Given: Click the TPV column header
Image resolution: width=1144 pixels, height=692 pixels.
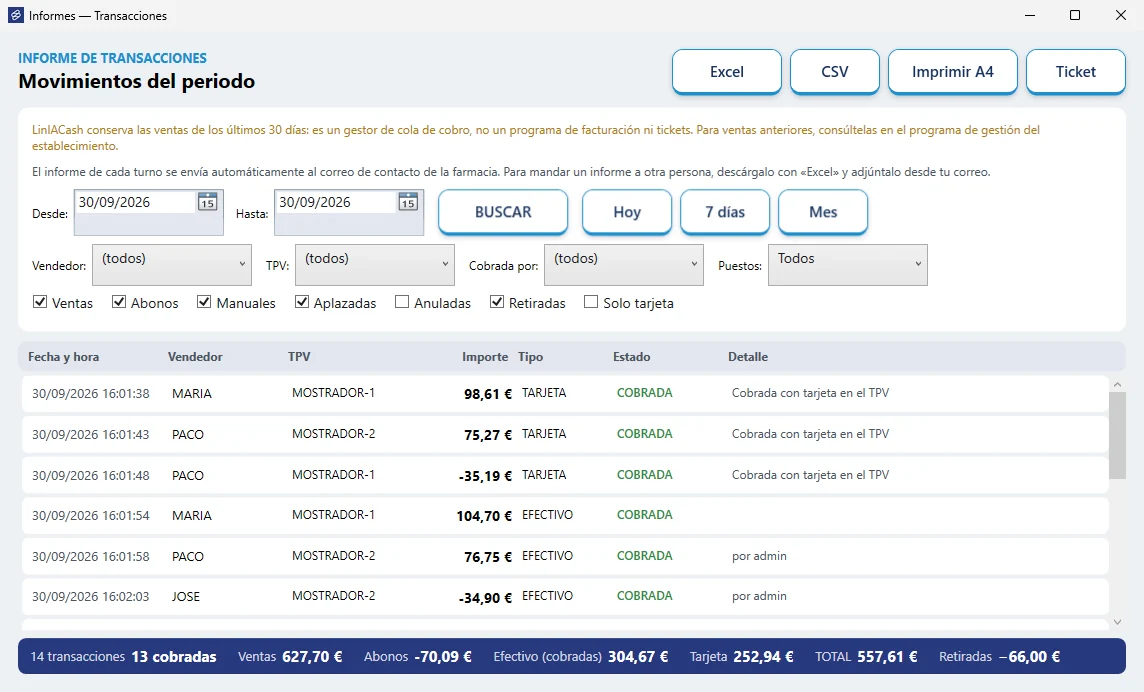Looking at the screenshot, I should (299, 357).
